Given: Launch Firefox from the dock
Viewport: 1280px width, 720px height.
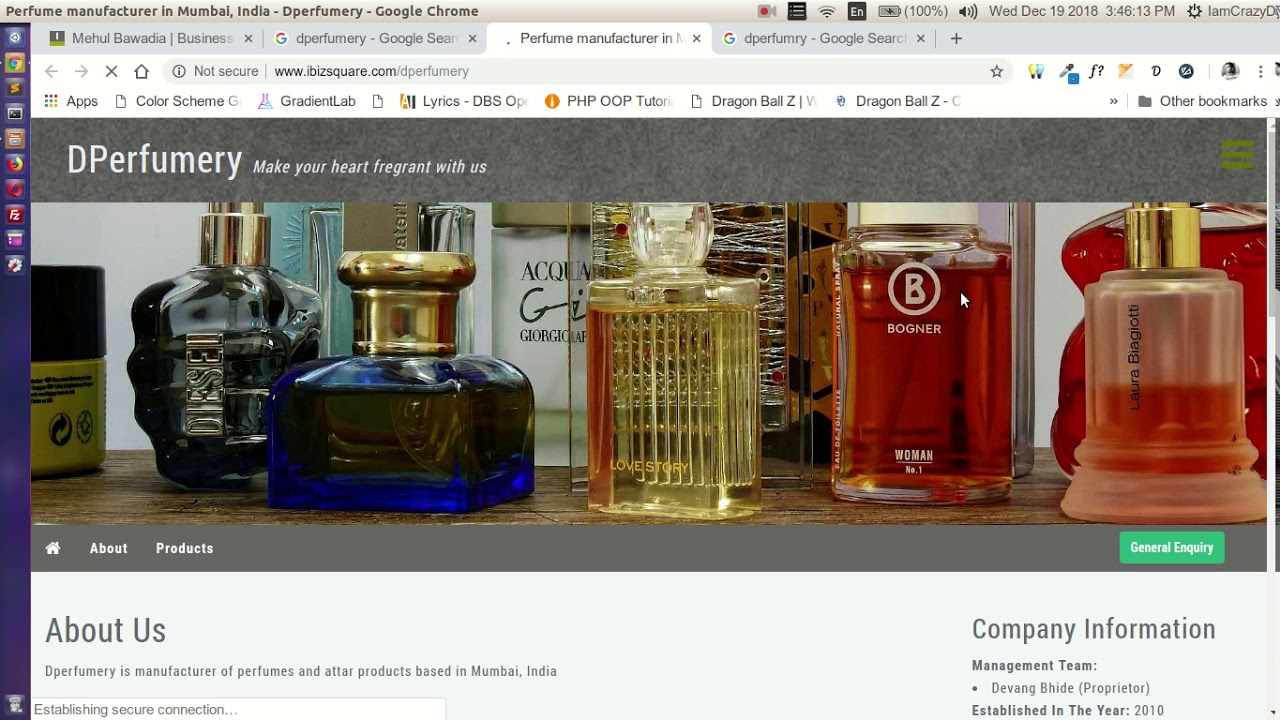Looking at the screenshot, I should 15,164.
